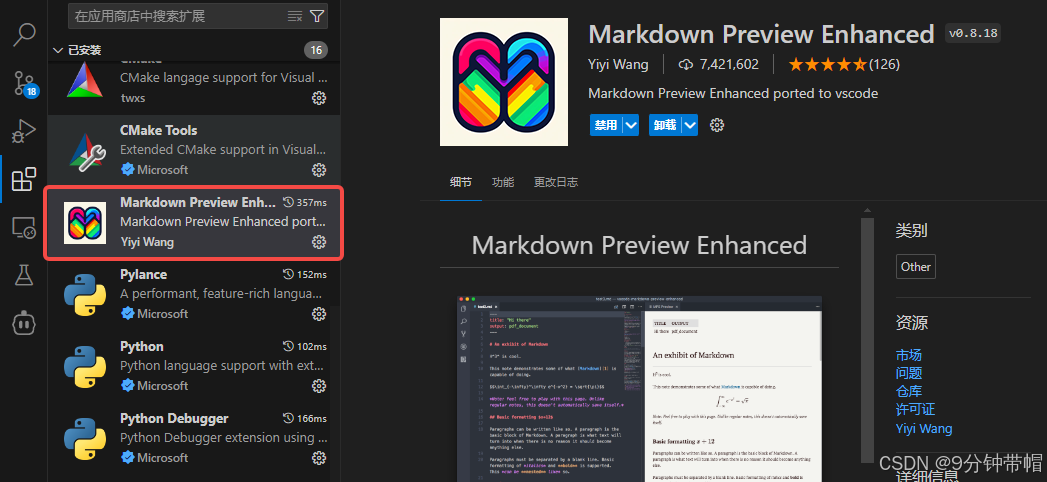
Task: Switch to the 更改日志 tab
Action: (x=556, y=182)
